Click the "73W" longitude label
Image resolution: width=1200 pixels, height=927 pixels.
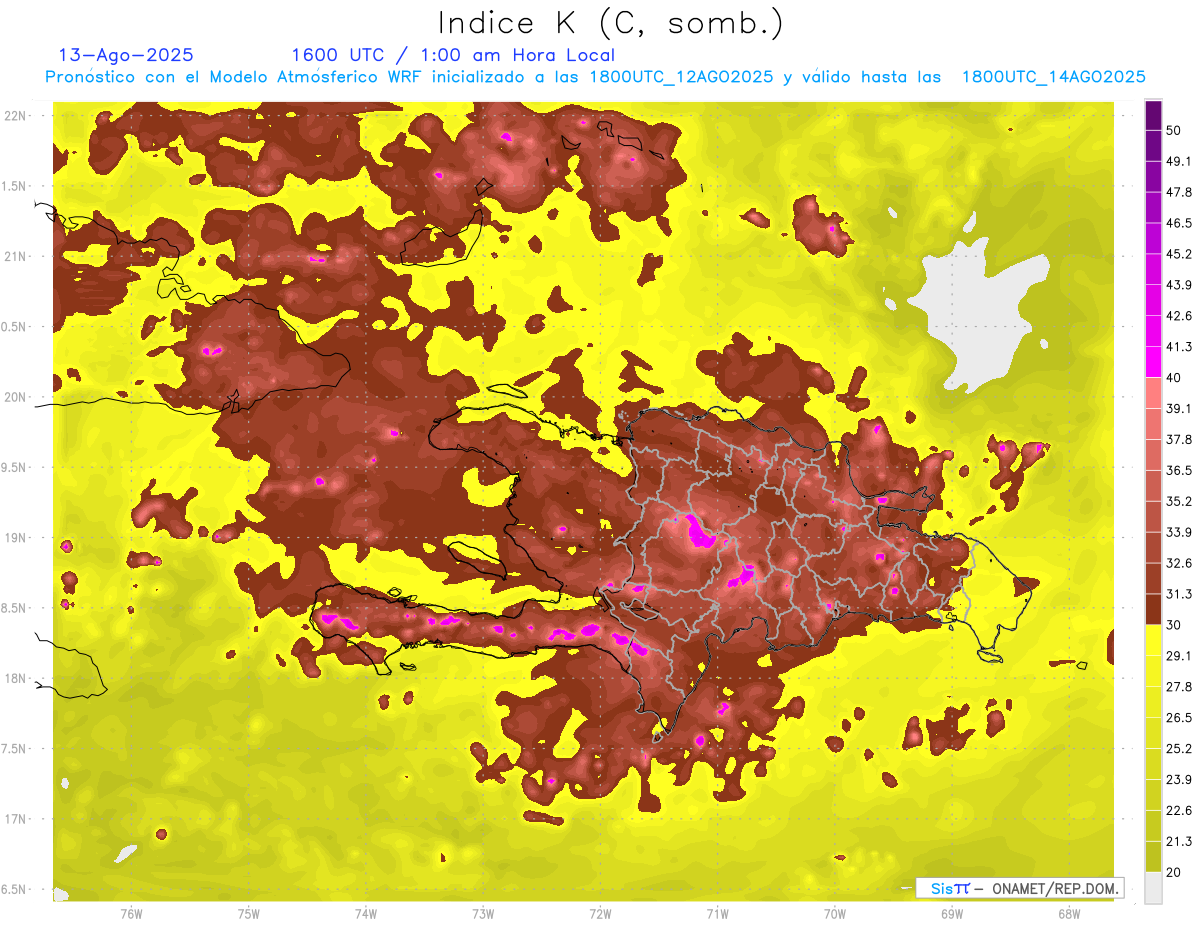point(483,914)
